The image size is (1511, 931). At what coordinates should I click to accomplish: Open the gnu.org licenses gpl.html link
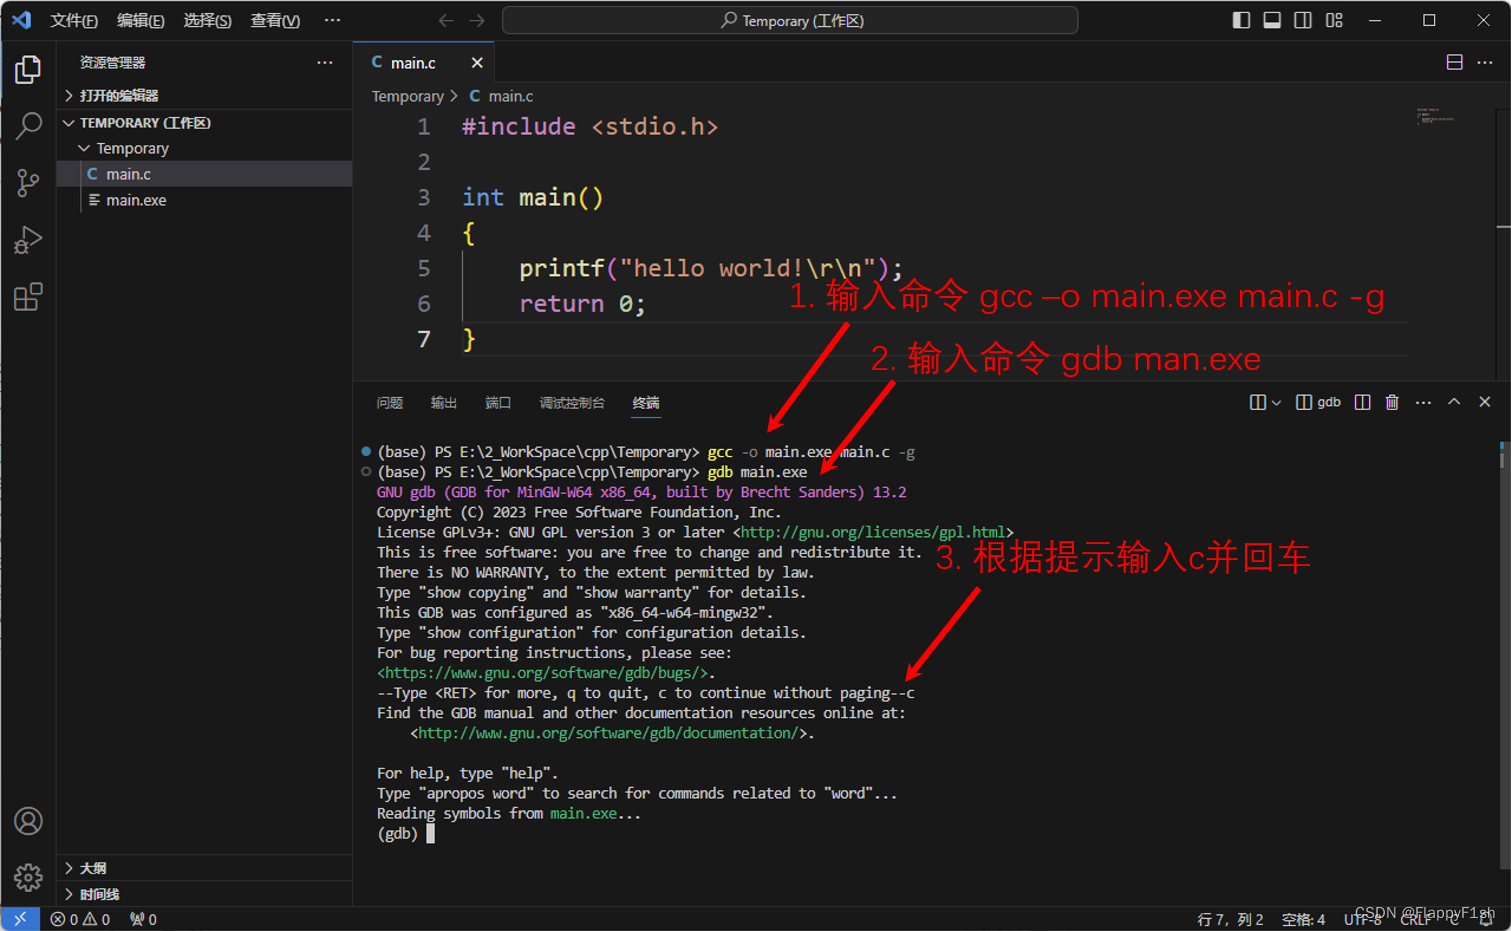pos(873,532)
